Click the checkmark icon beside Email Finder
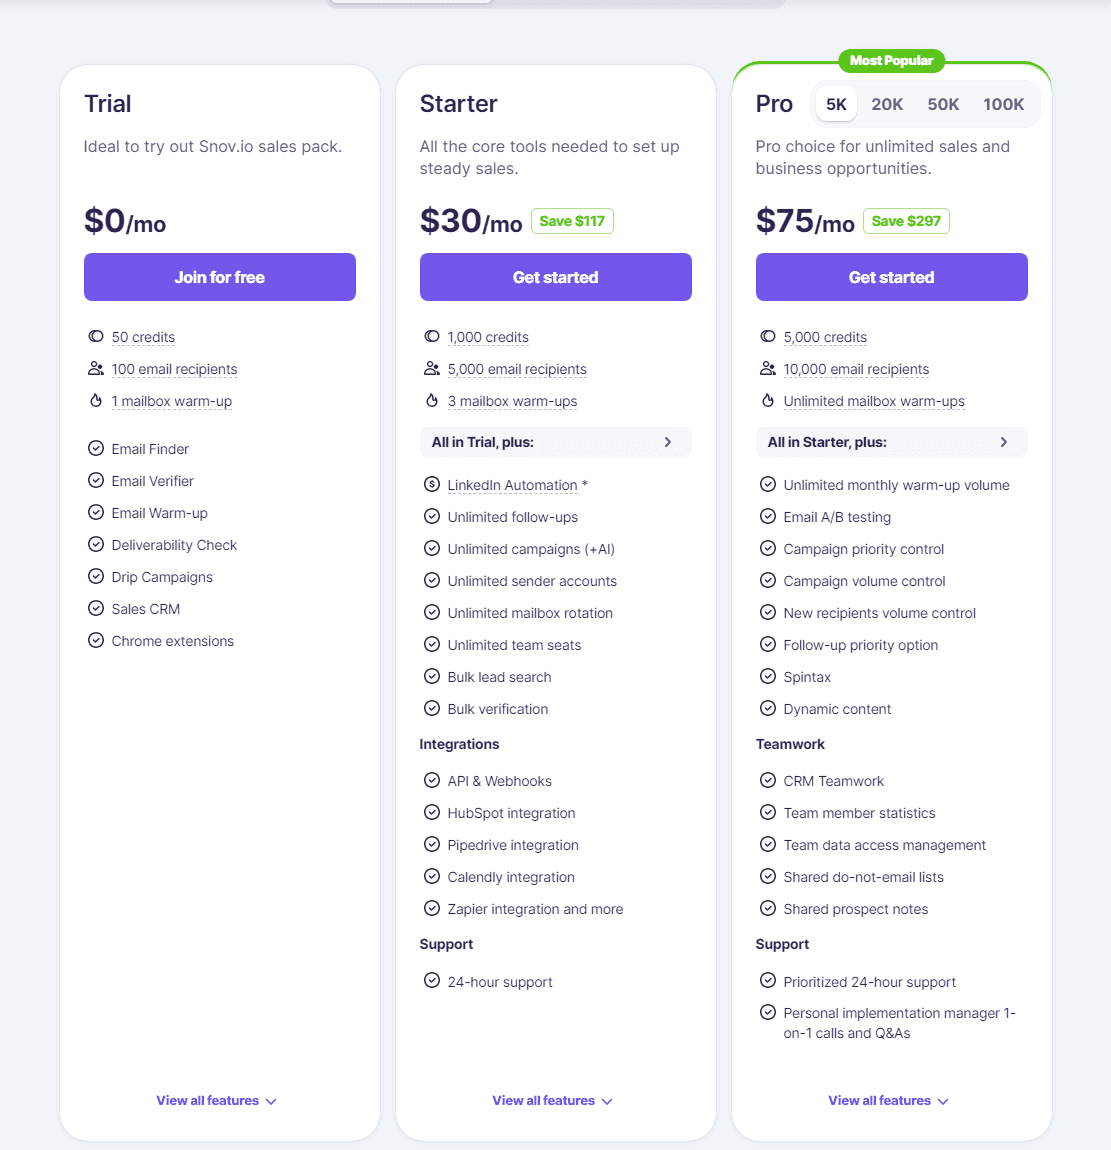This screenshot has height=1150, width=1111. (96, 448)
